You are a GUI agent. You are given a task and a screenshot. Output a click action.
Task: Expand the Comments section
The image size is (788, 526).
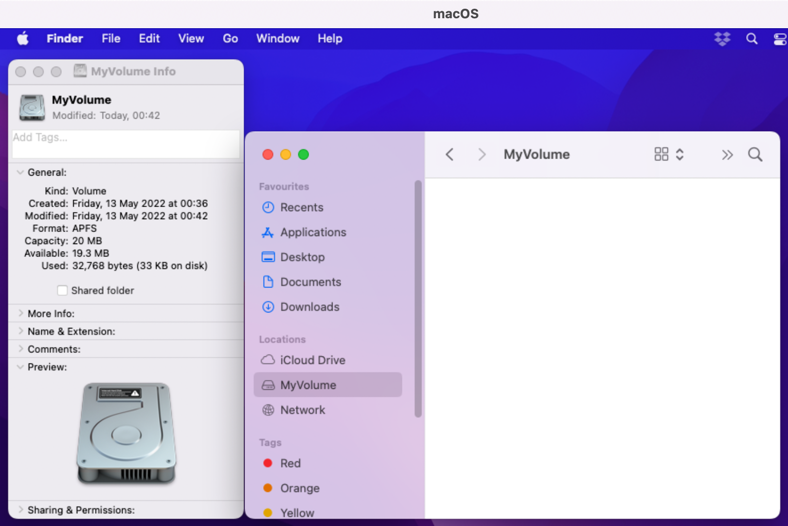pos(21,350)
